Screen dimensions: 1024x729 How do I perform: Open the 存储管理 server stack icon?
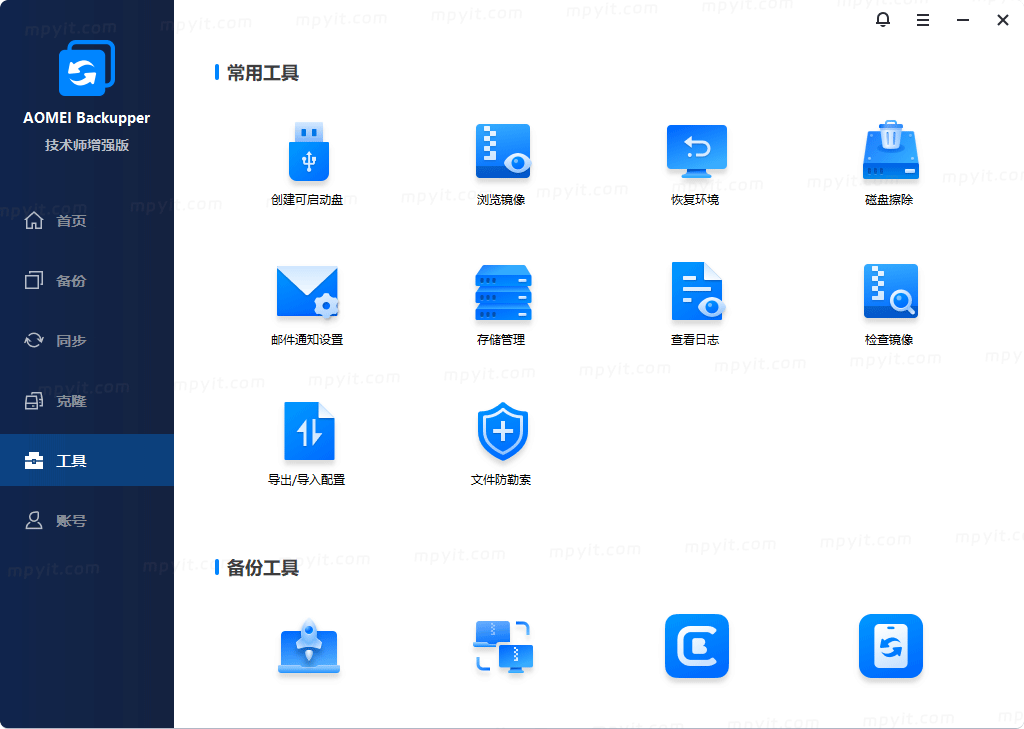click(503, 292)
